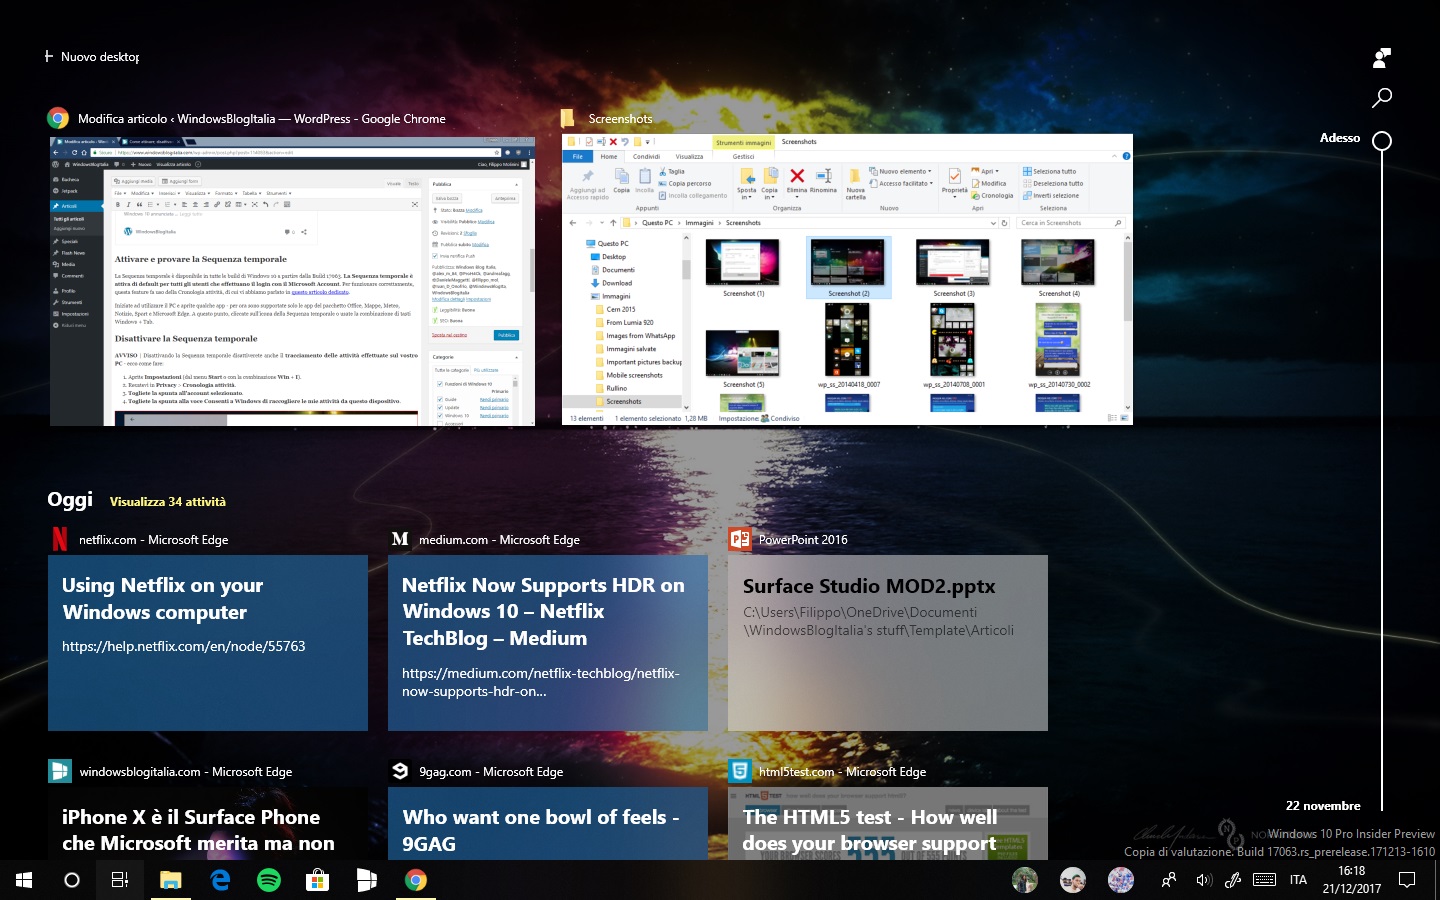Click the Medium 'M' icon above the card
Viewport: 1440px width, 900px height.
click(x=400, y=539)
